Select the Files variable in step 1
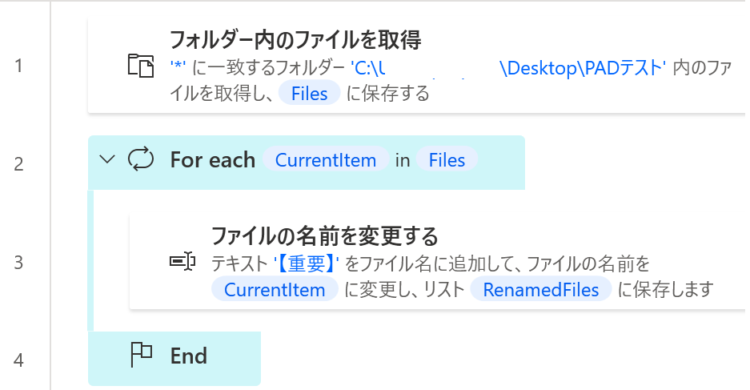Image resolution: width=750 pixels, height=390 pixels. coord(309,93)
